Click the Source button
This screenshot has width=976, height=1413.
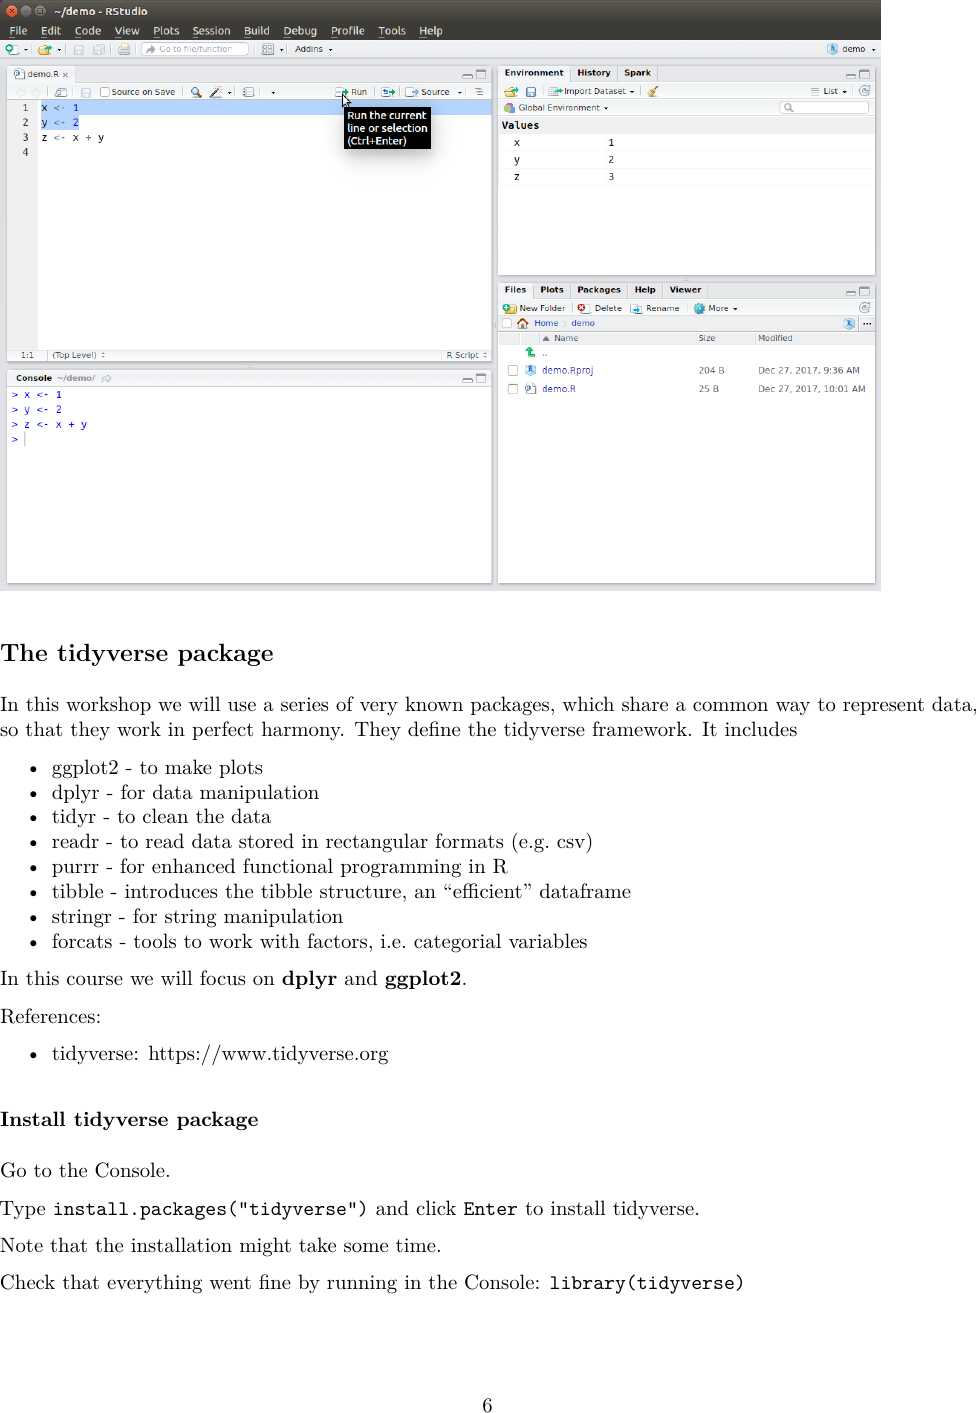click(428, 92)
